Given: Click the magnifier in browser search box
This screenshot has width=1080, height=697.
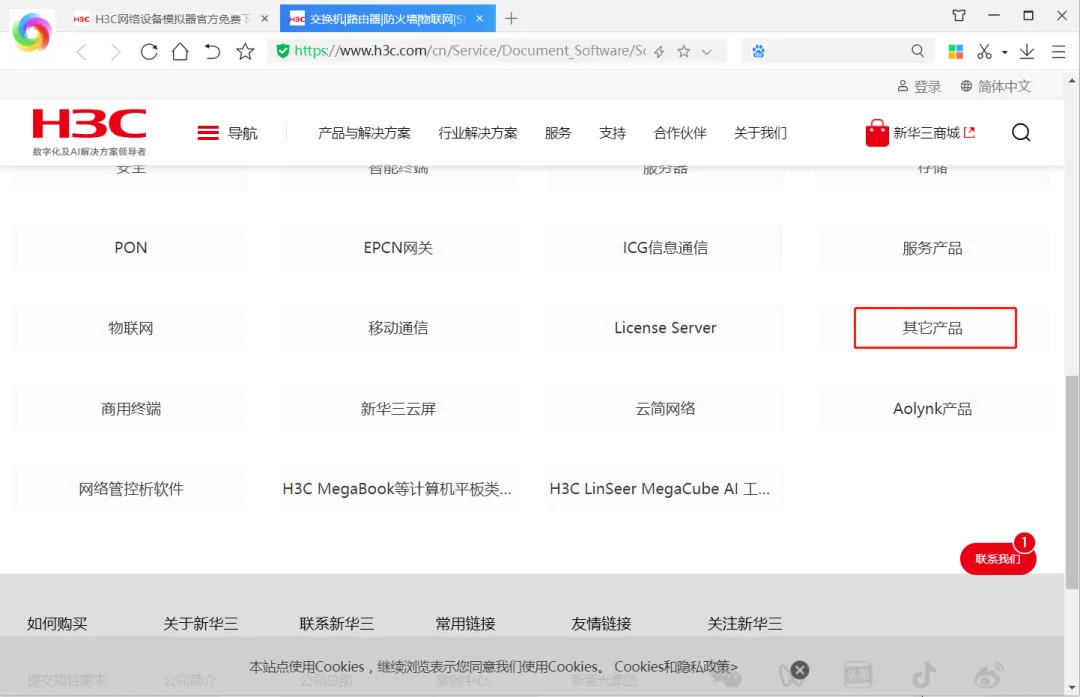Looking at the screenshot, I should point(917,51).
